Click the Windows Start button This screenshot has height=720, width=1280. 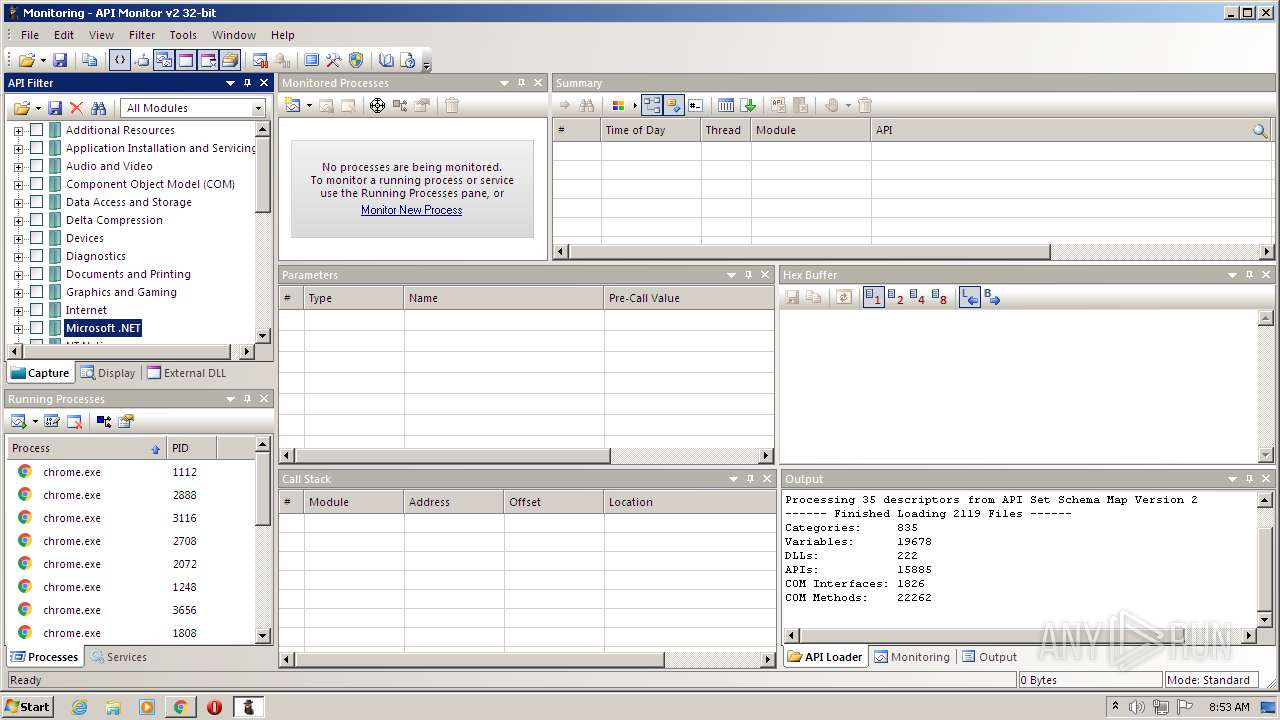point(28,706)
